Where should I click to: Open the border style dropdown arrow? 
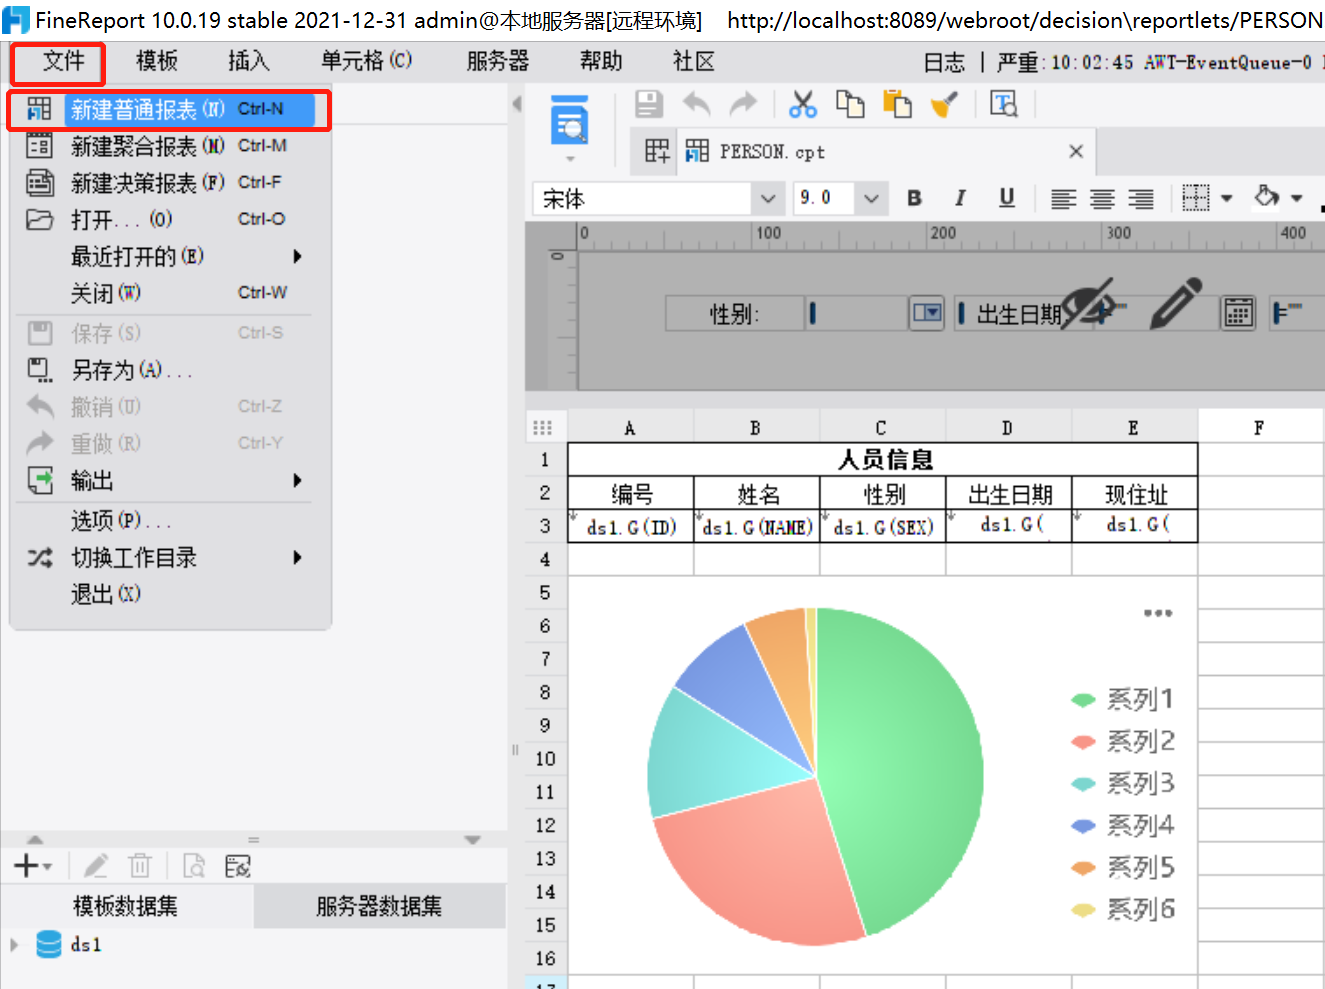click(x=1227, y=199)
